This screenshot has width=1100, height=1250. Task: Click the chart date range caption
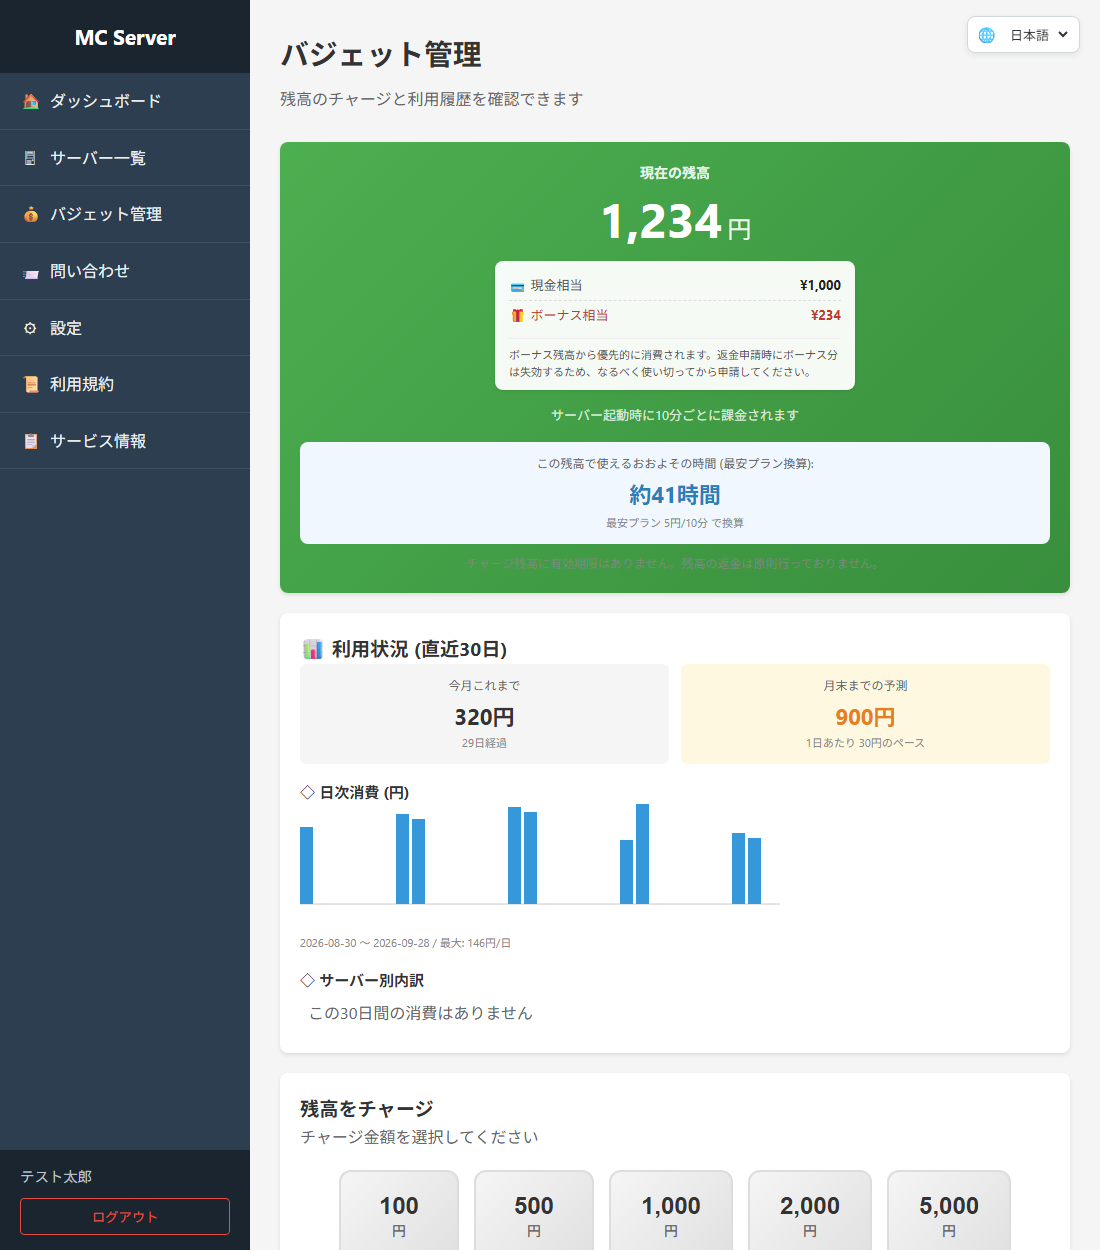coord(405,943)
